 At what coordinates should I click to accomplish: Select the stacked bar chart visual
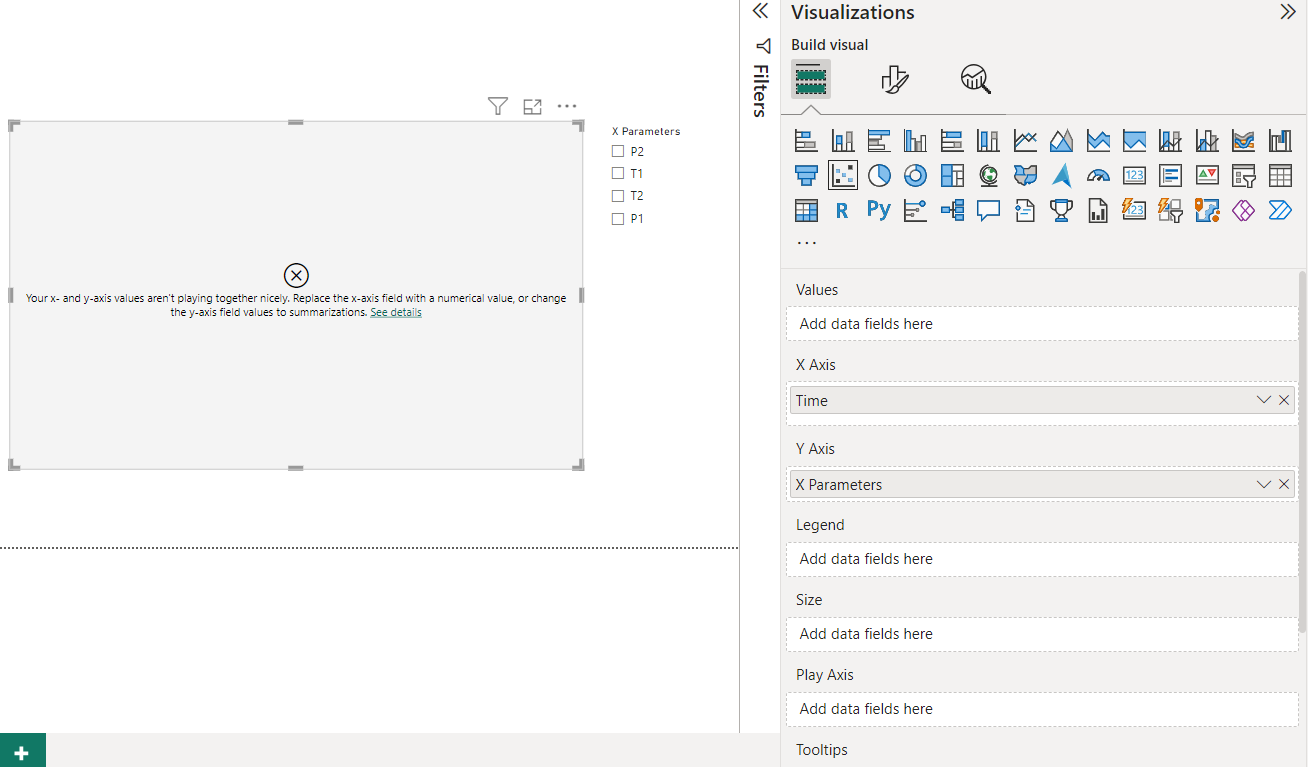coord(806,140)
